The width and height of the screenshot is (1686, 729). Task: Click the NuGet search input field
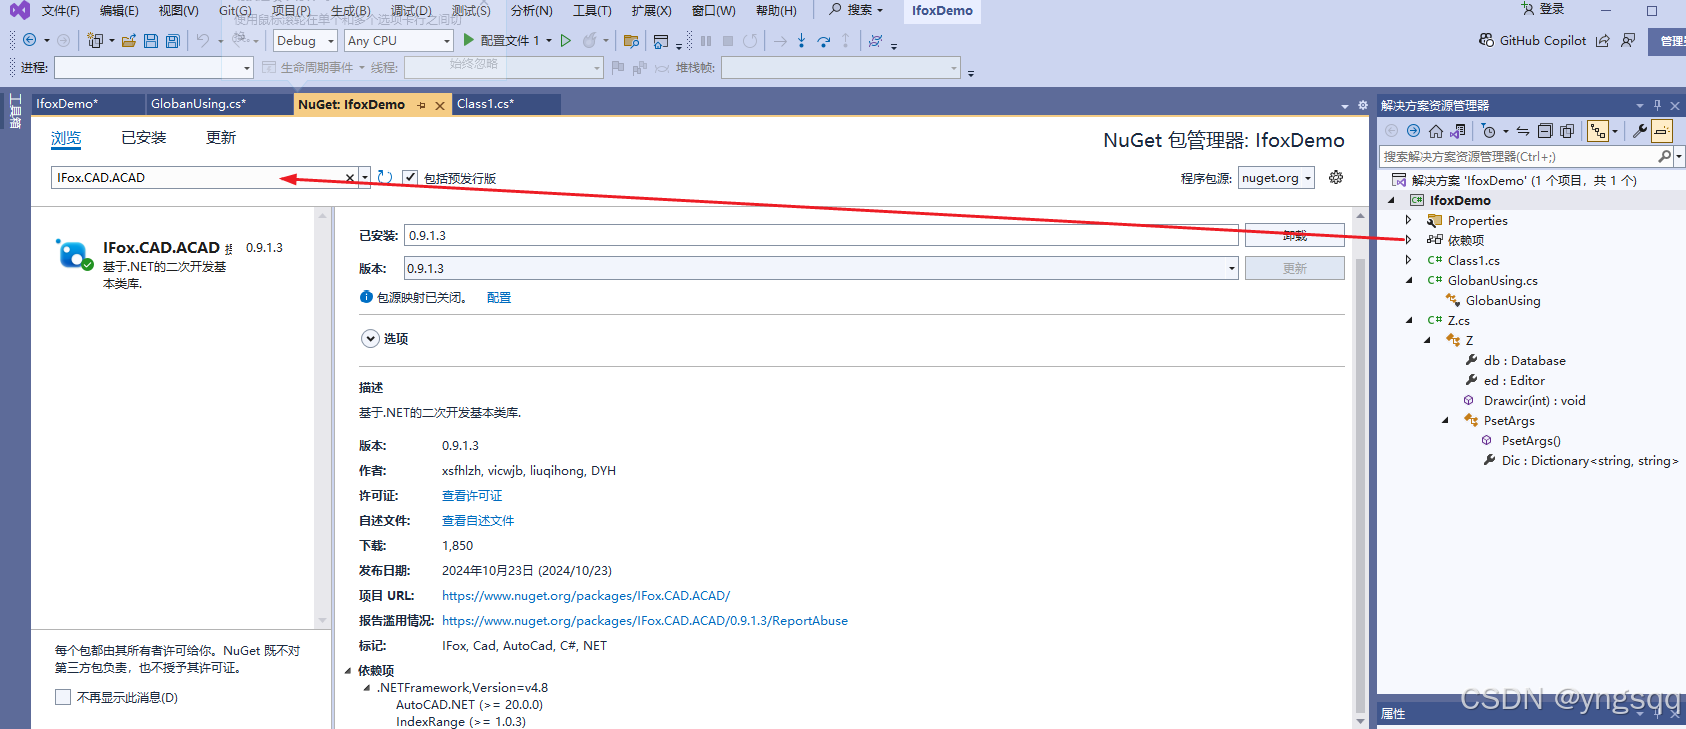click(198, 178)
